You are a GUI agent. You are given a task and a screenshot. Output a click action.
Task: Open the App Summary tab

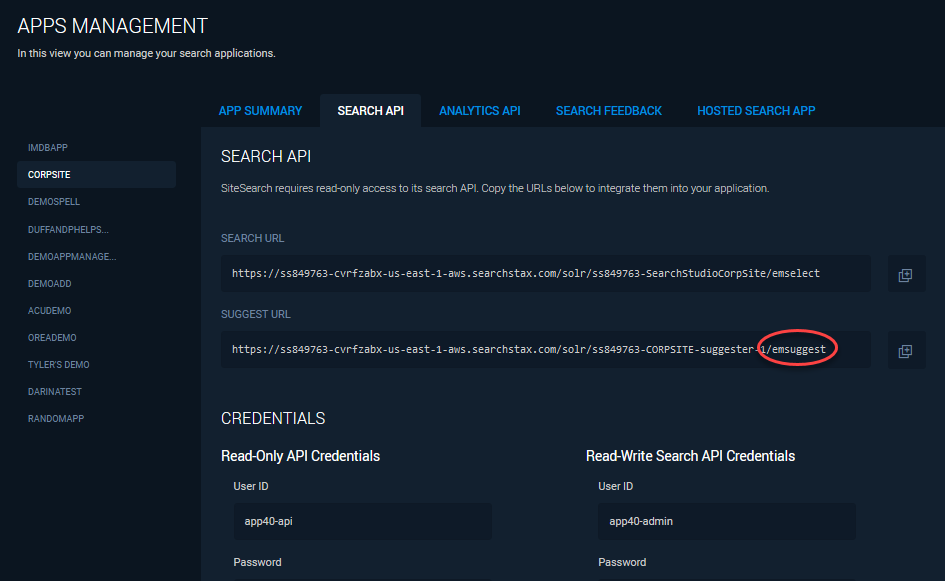(x=260, y=111)
